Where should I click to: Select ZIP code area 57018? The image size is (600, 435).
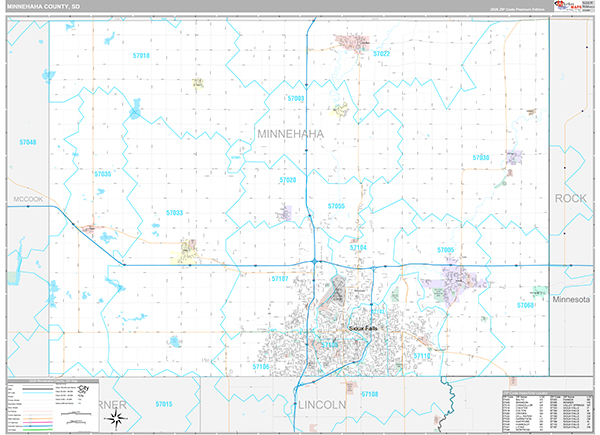(x=140, y=55)
